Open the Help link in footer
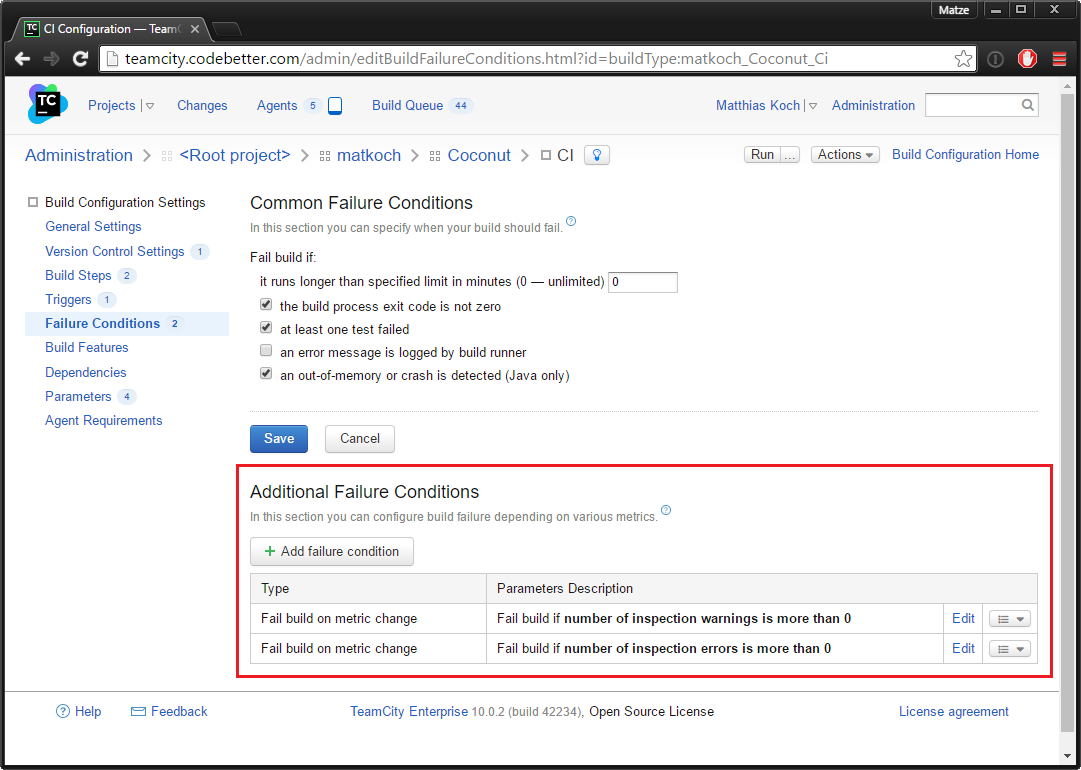This screenshot has width=1081, height=770. tap(88, 711)
